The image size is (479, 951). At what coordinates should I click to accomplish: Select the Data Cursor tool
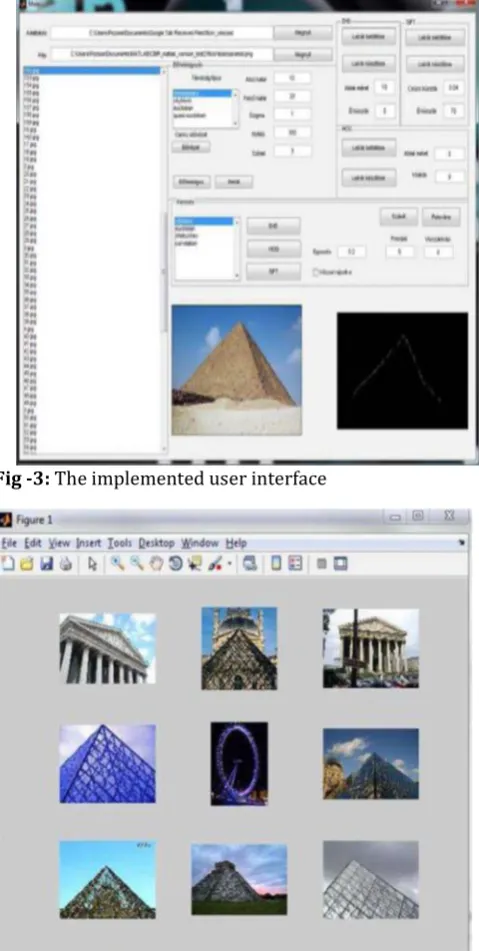coord(195,564)
